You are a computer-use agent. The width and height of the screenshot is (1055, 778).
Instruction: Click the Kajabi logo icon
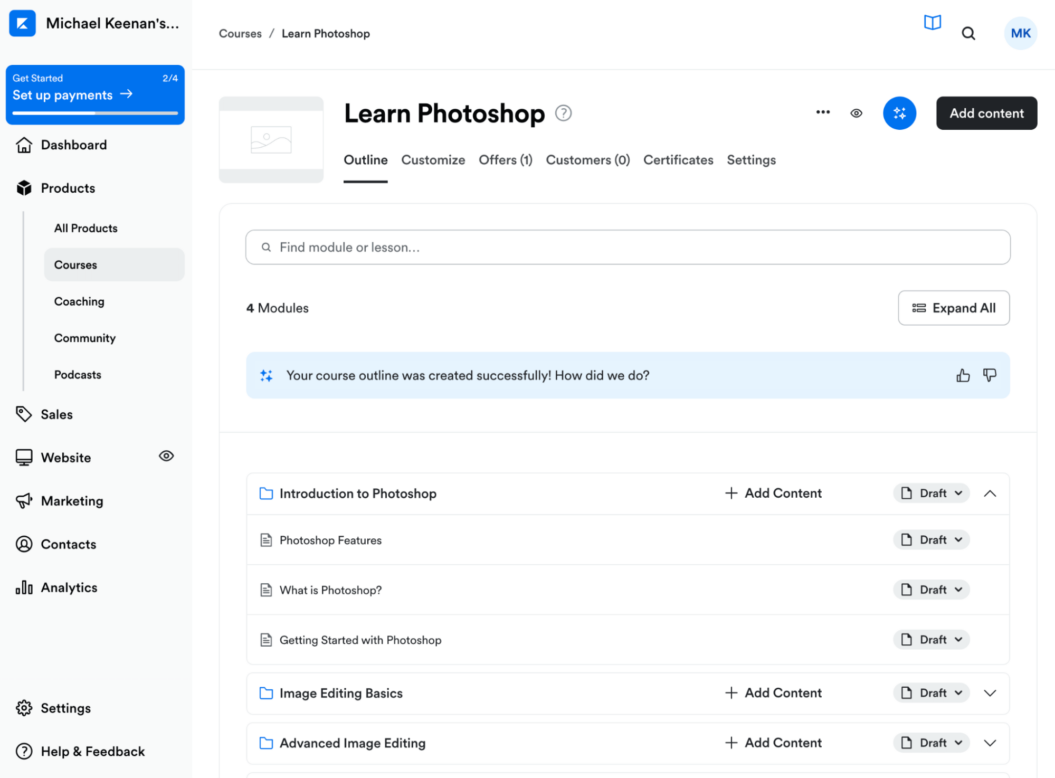(22, 24)
